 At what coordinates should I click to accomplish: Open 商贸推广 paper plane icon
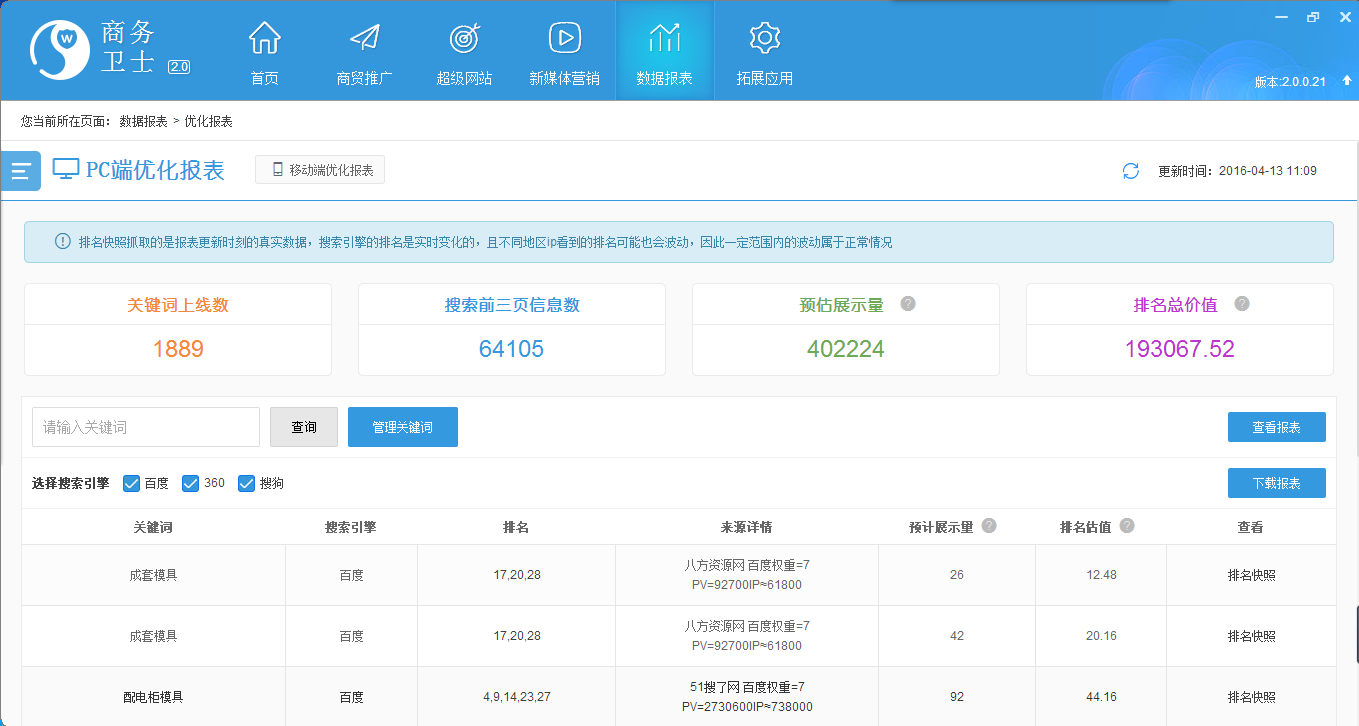point(364,39)
